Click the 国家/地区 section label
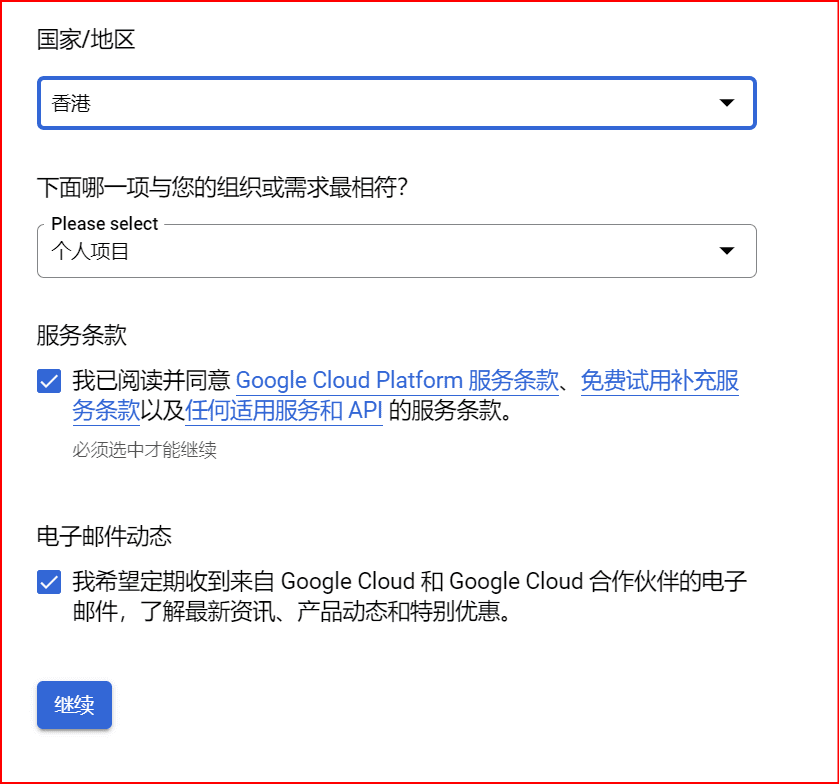This screenshot has width=839, height=784. (83, 39)
